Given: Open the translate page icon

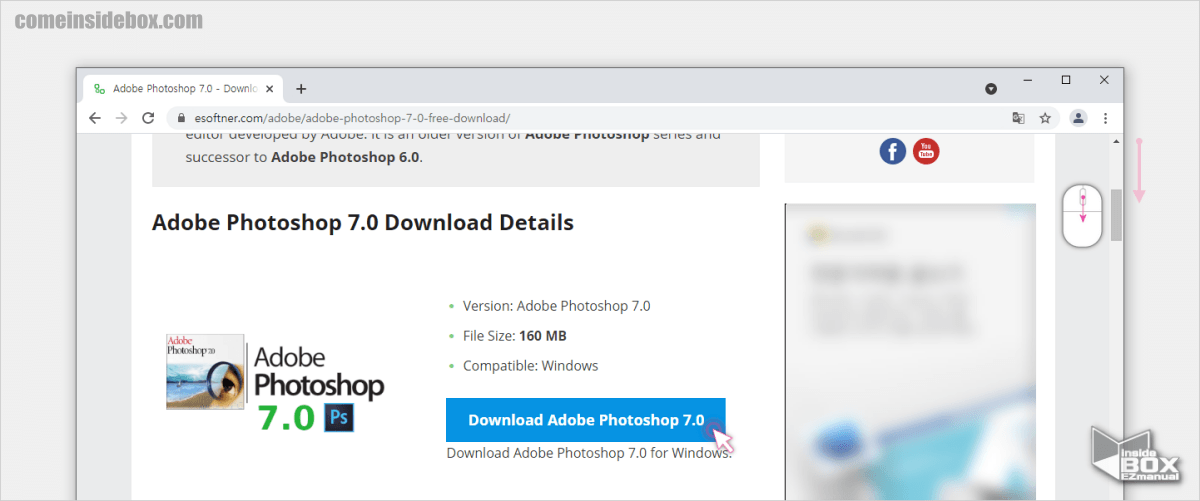Looking at the screenshot, I should tap(1018, 118).
